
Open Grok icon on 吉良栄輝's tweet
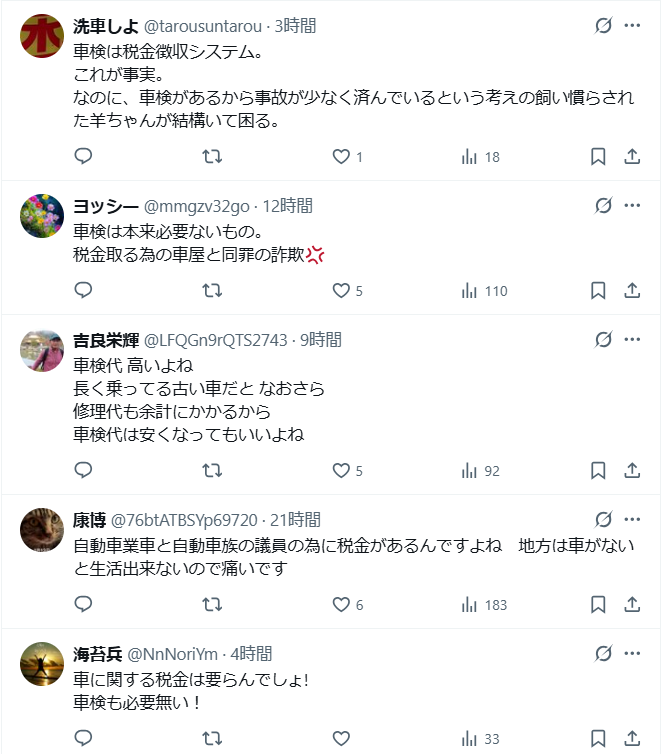click(603, 339)
